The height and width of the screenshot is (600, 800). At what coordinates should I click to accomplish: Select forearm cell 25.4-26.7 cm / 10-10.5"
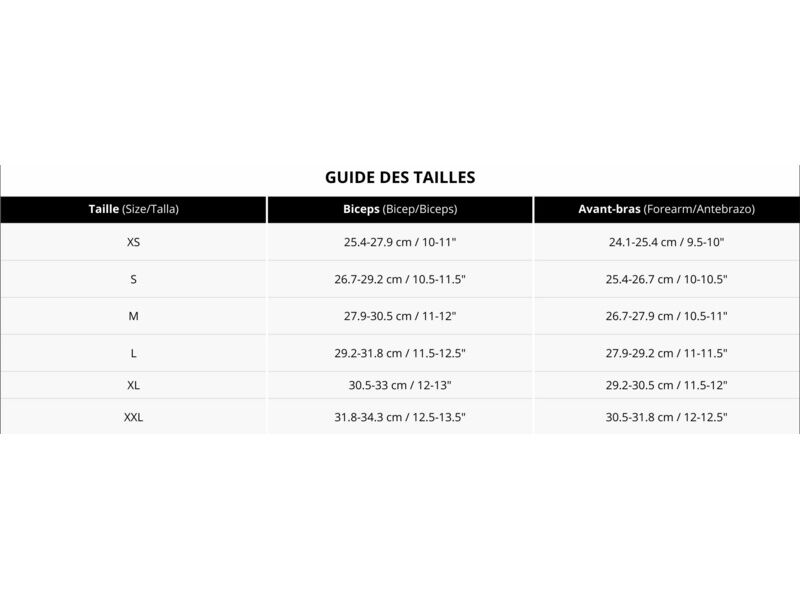[x=667, y=279]
